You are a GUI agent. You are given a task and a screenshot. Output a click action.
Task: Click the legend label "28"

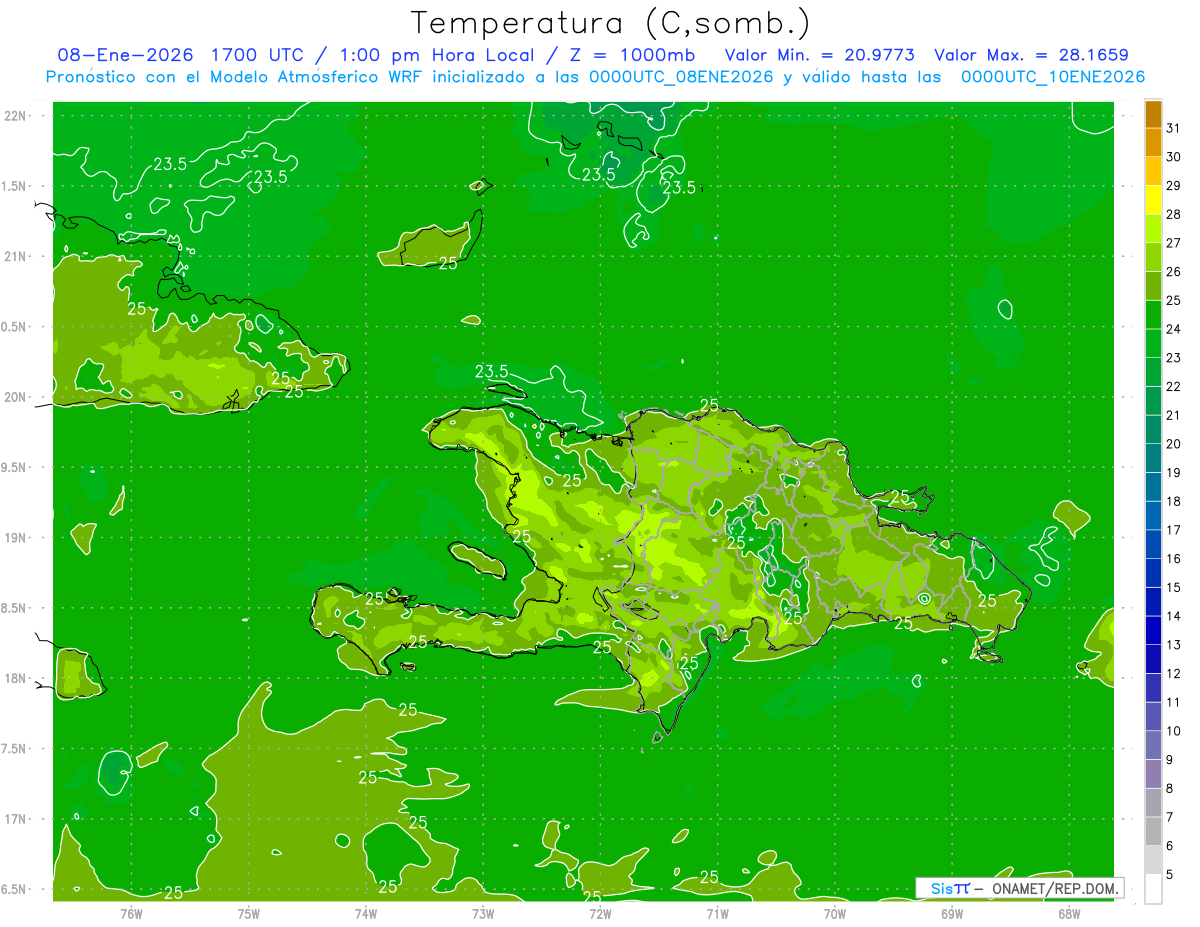[x=1174, y=214]
